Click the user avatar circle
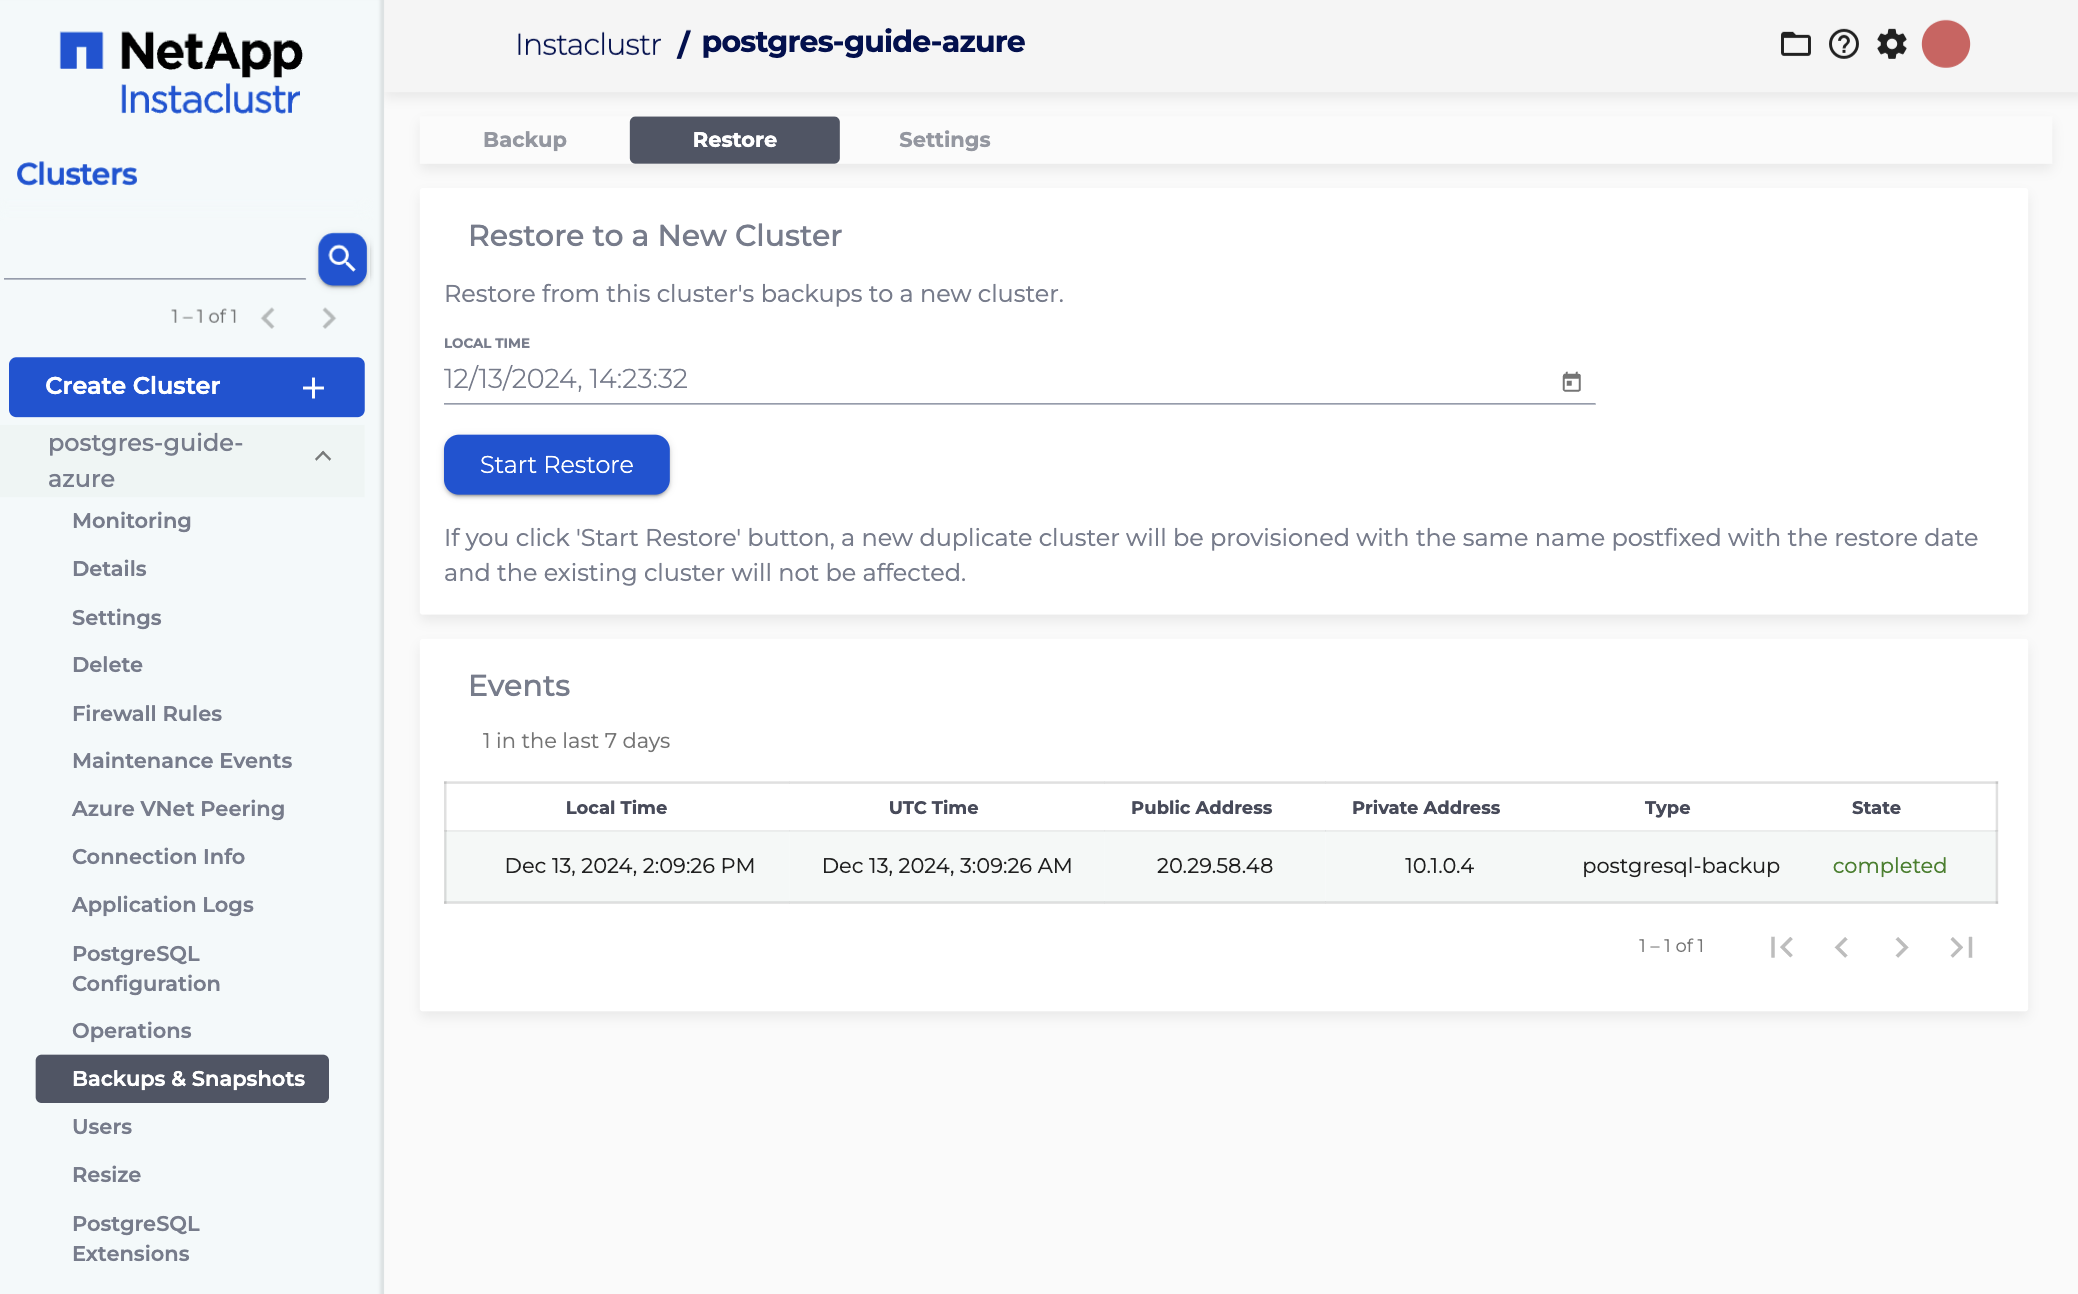This screenshot has width=2078, height=1294. coord(1945,44)
